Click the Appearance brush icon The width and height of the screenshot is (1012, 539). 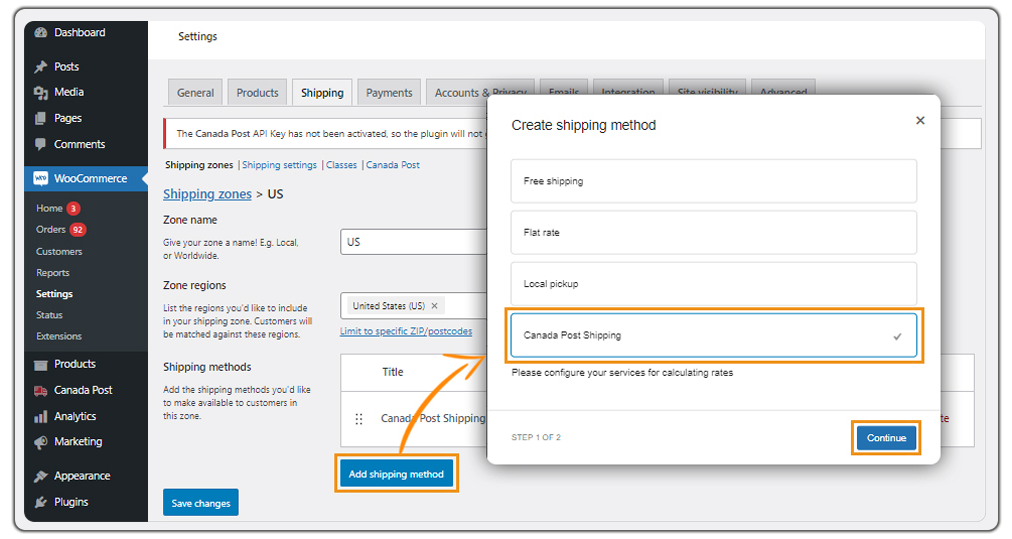41,476
